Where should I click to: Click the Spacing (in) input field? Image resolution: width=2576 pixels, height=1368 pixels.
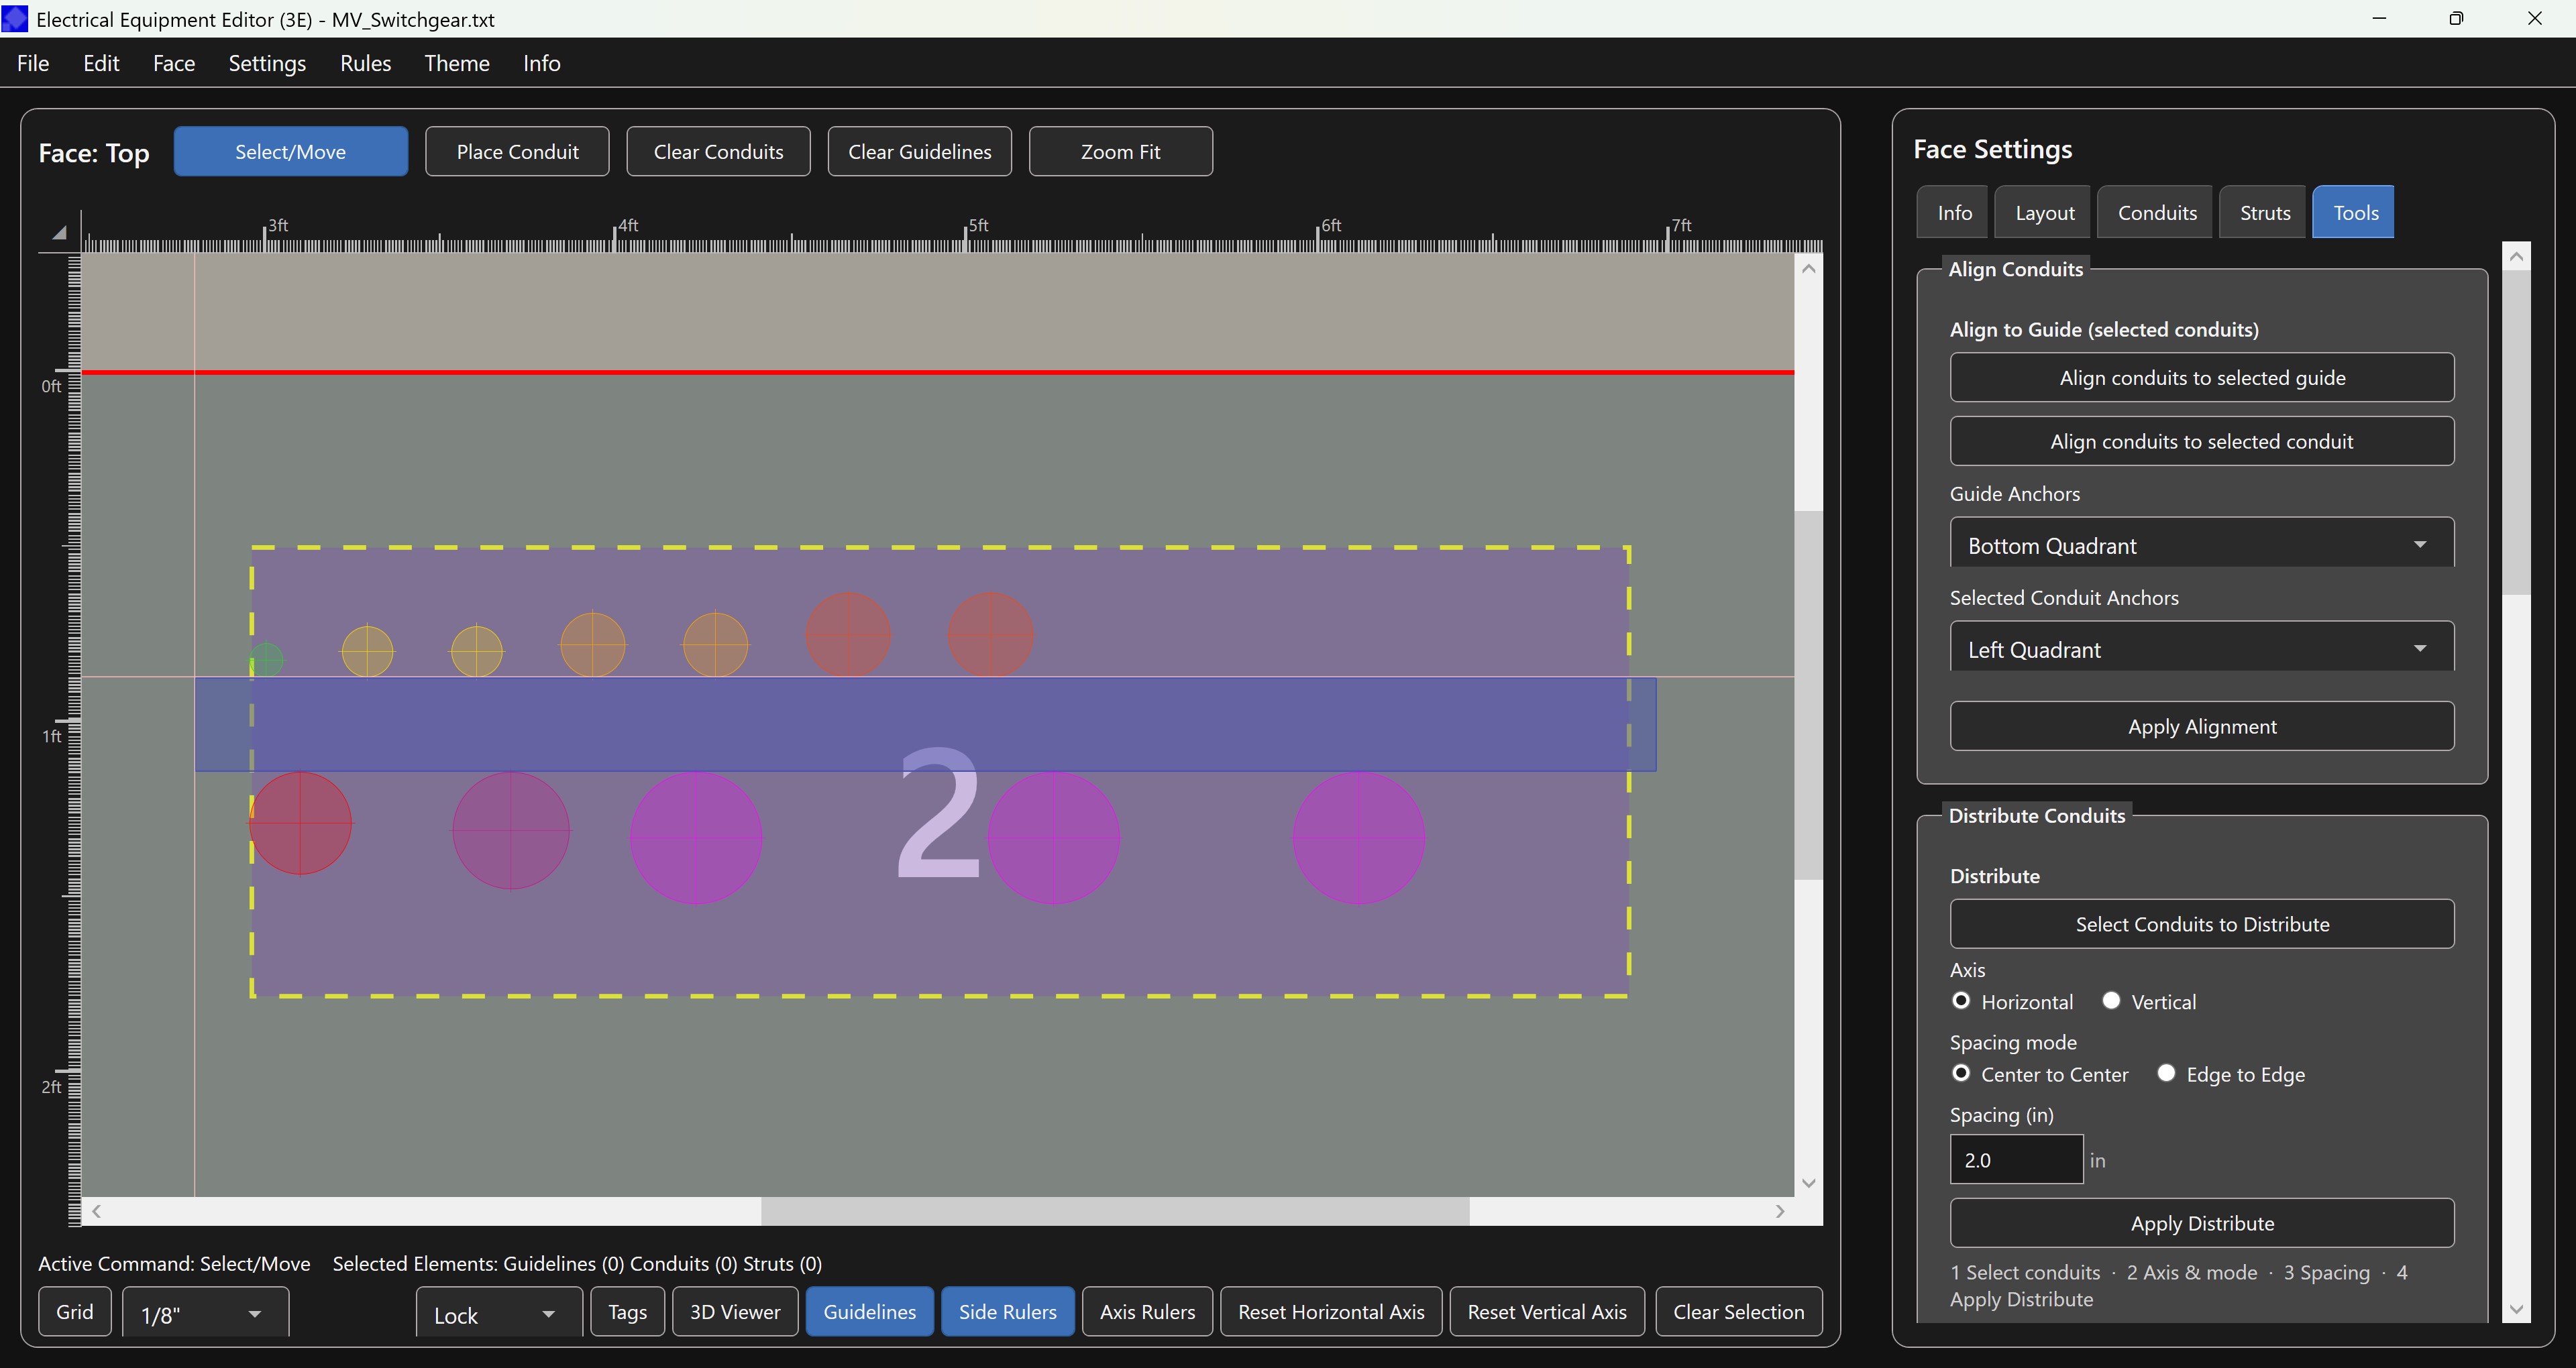[x=2015, y=1160]
